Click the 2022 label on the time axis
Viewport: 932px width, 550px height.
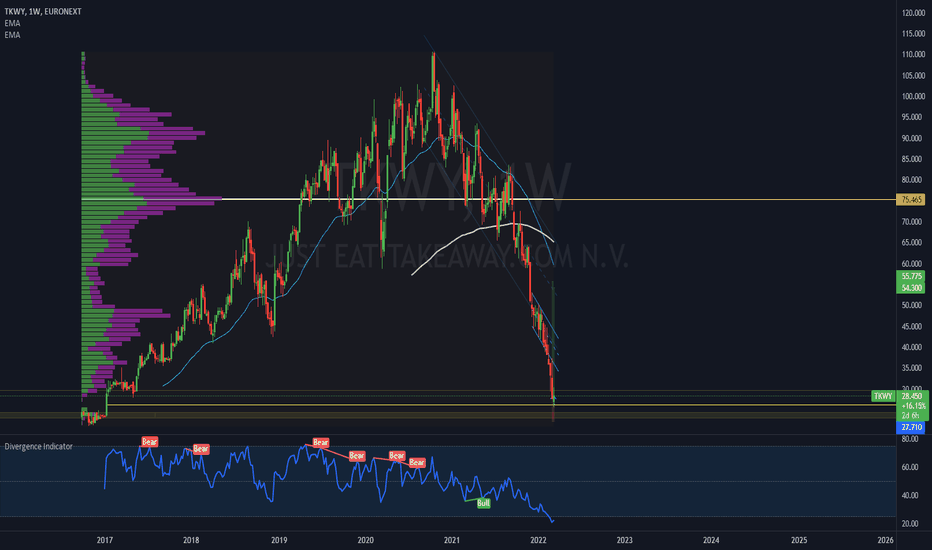click(x=538, y=540)
